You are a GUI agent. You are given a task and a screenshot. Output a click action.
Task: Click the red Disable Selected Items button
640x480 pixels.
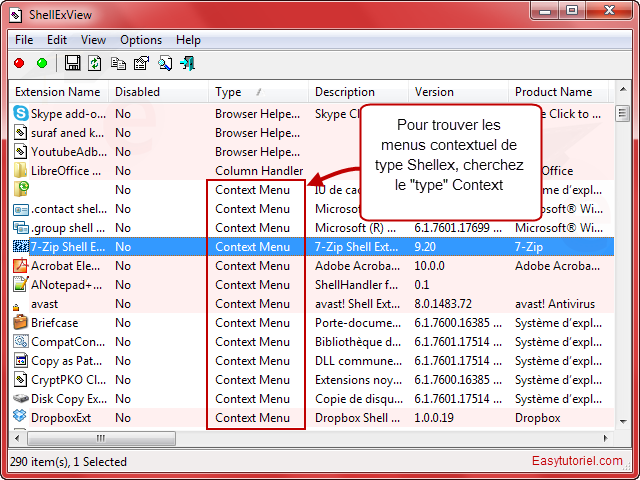pos(19,63)
